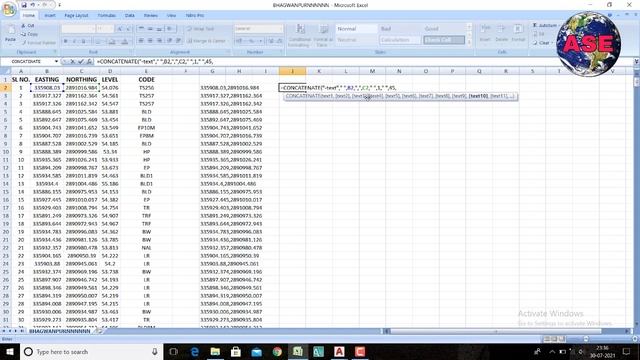Apply the Bad cell style
This screenshot has height=360, width=640.
click(x=399, y=29)
